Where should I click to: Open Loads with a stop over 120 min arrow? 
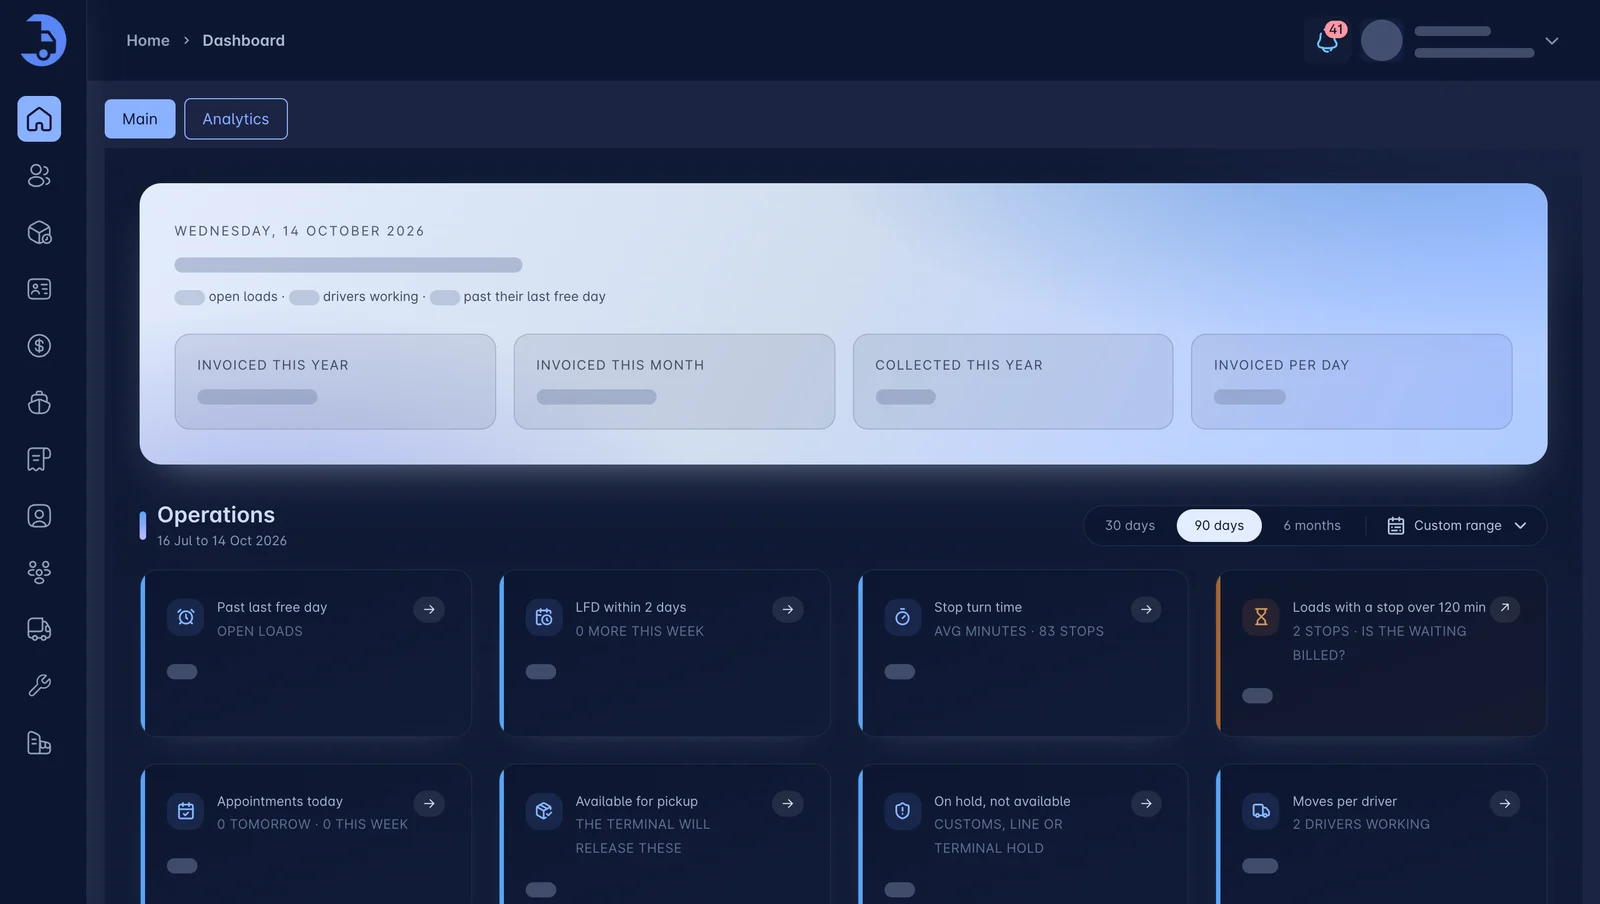pos(1505,608)
